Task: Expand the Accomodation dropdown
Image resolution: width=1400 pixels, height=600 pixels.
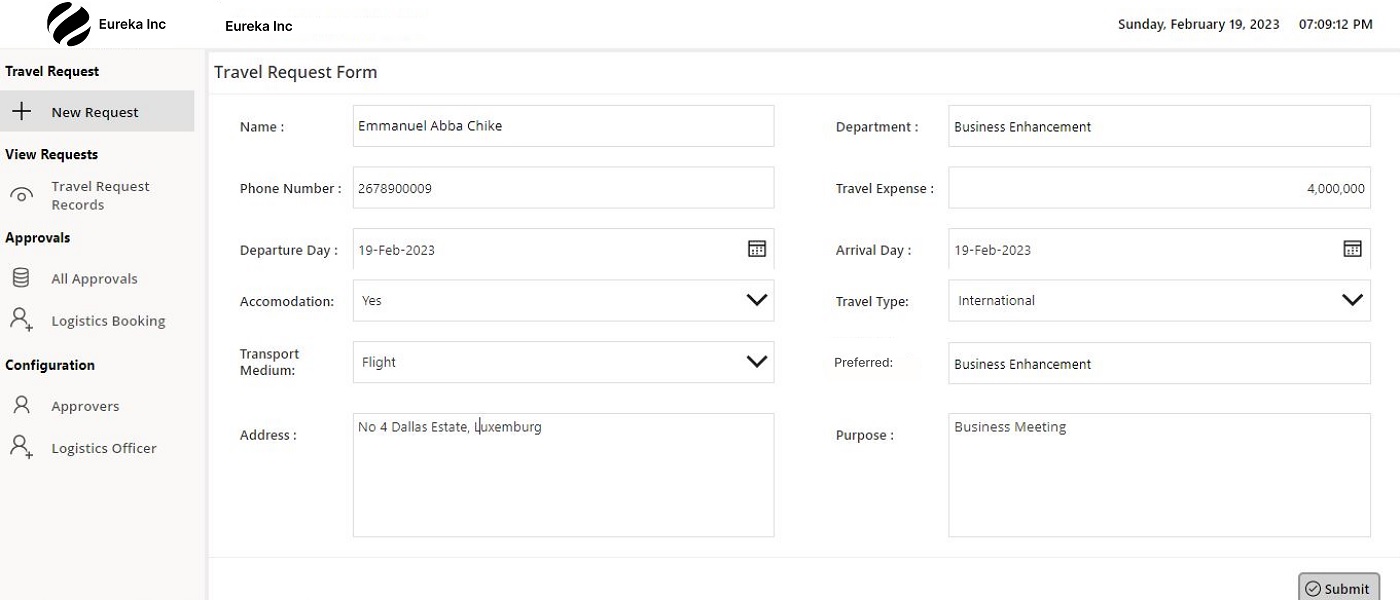Action: pos(757,299)
